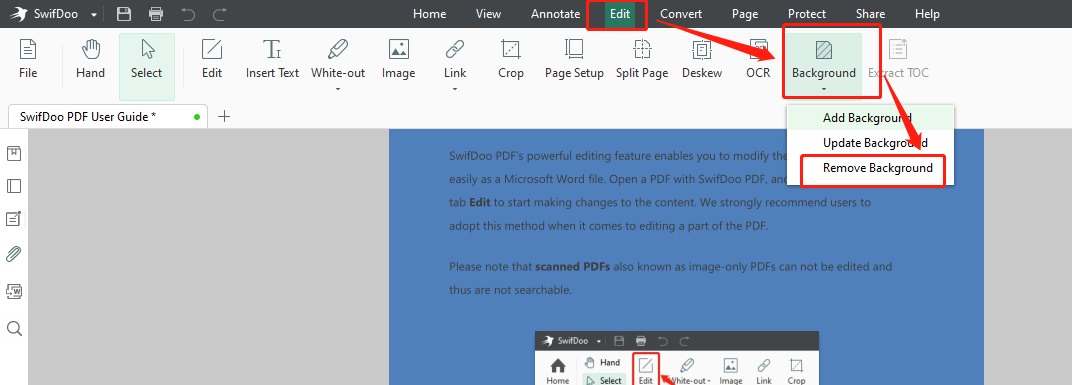The image size is (1072, 385).
Task: Click the Background tool icon
Action: 824,50
